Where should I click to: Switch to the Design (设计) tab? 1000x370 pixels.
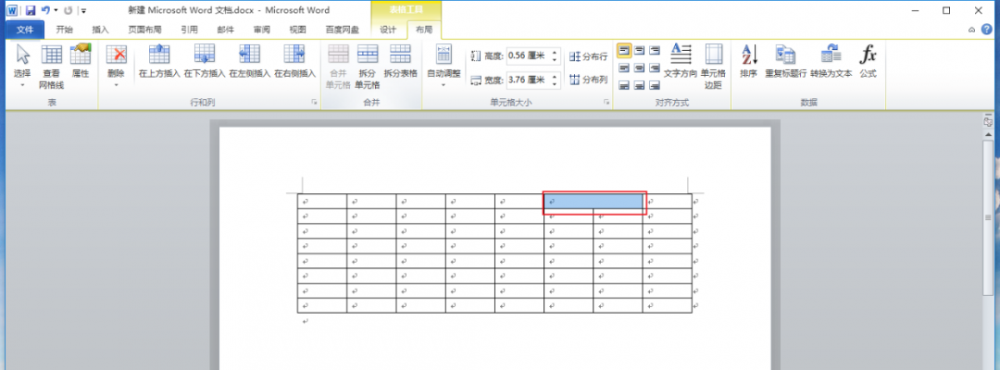click(388, 29)
